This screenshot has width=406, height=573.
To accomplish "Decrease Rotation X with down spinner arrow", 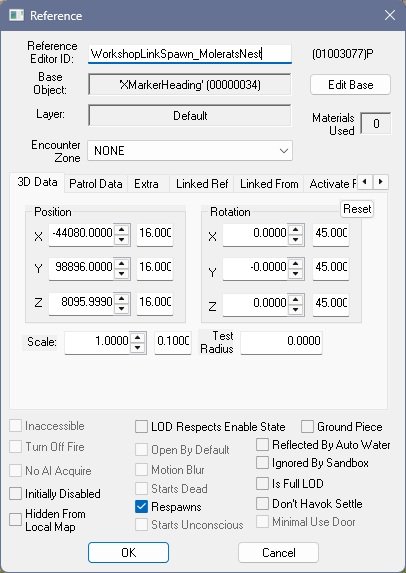I will [x=296, y=240].
